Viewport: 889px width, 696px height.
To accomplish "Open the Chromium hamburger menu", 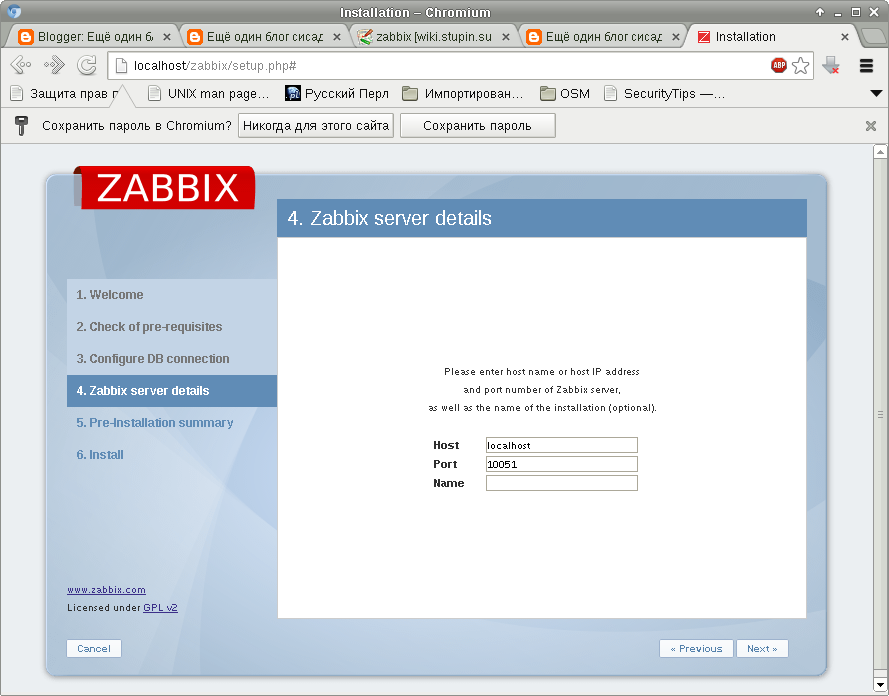I will (866, 66).
